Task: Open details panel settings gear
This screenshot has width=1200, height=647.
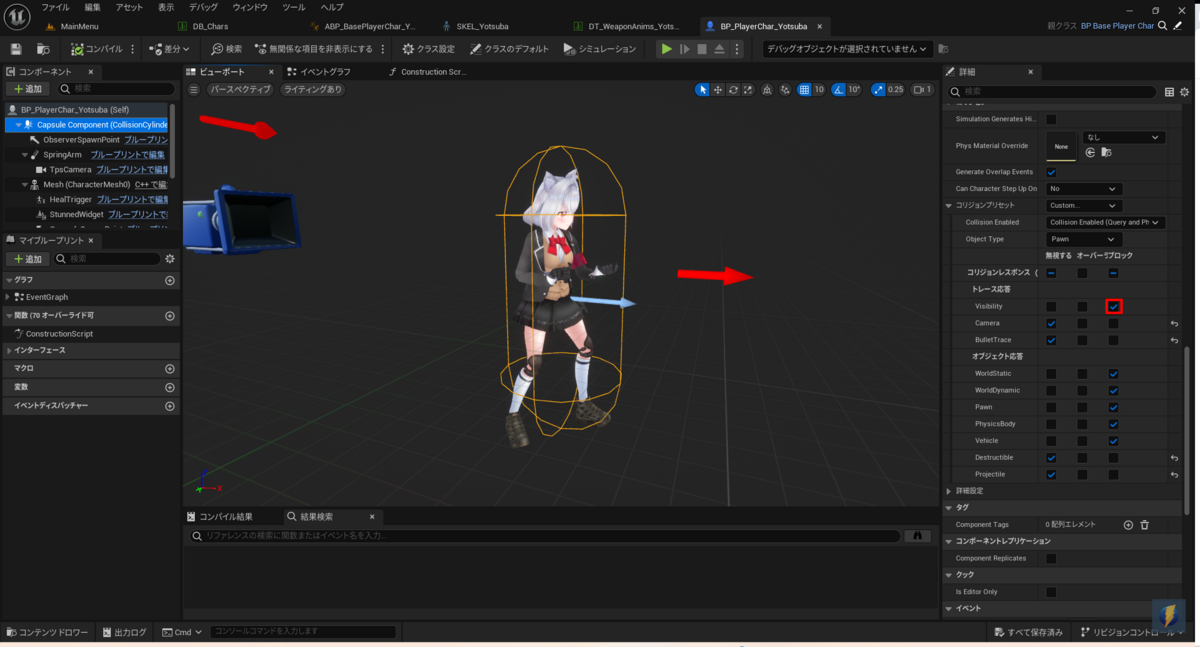Action: point(1185,92)
